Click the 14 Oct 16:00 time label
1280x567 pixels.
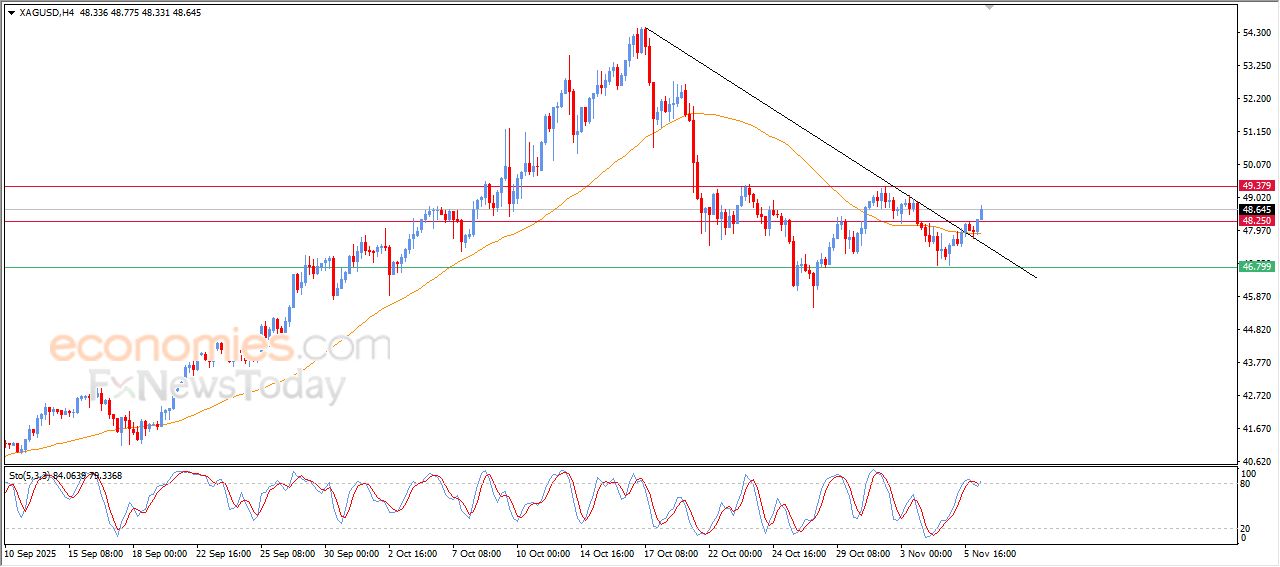pyautogui.click(x=606, y=553)
